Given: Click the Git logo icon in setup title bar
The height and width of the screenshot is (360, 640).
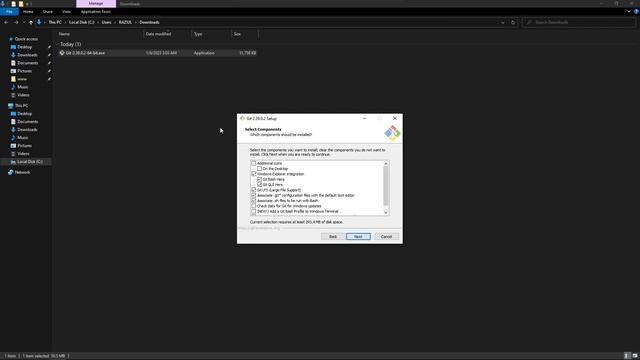Looking at the screenshot, I should [242, 118].
